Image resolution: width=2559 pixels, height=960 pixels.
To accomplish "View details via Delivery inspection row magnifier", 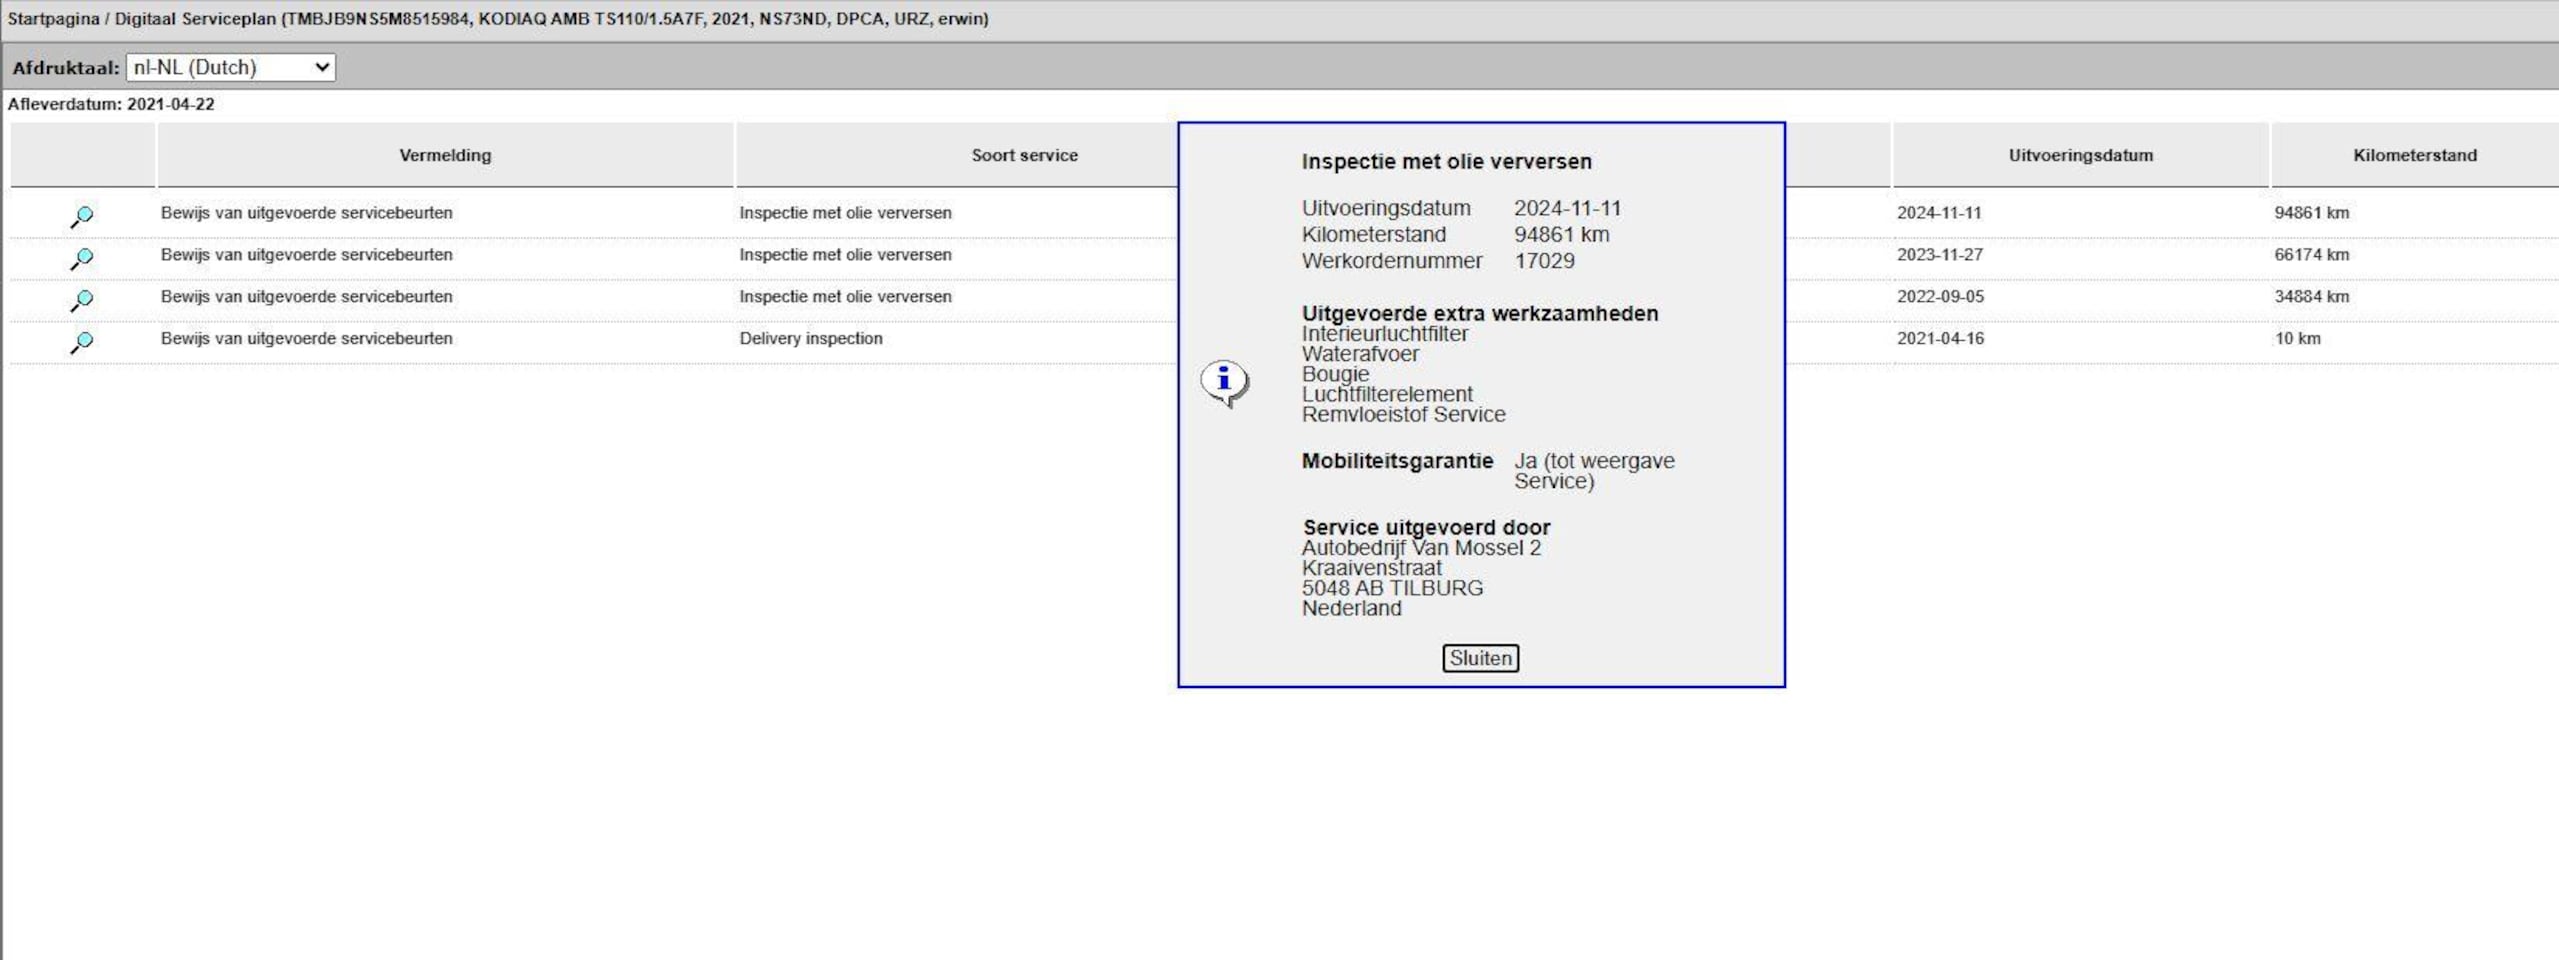I will (x=82, y=342).
